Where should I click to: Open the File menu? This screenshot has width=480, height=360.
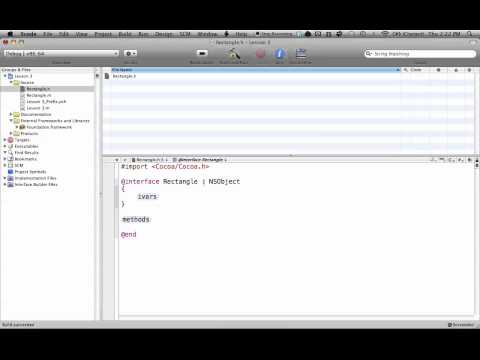(48, 34)
